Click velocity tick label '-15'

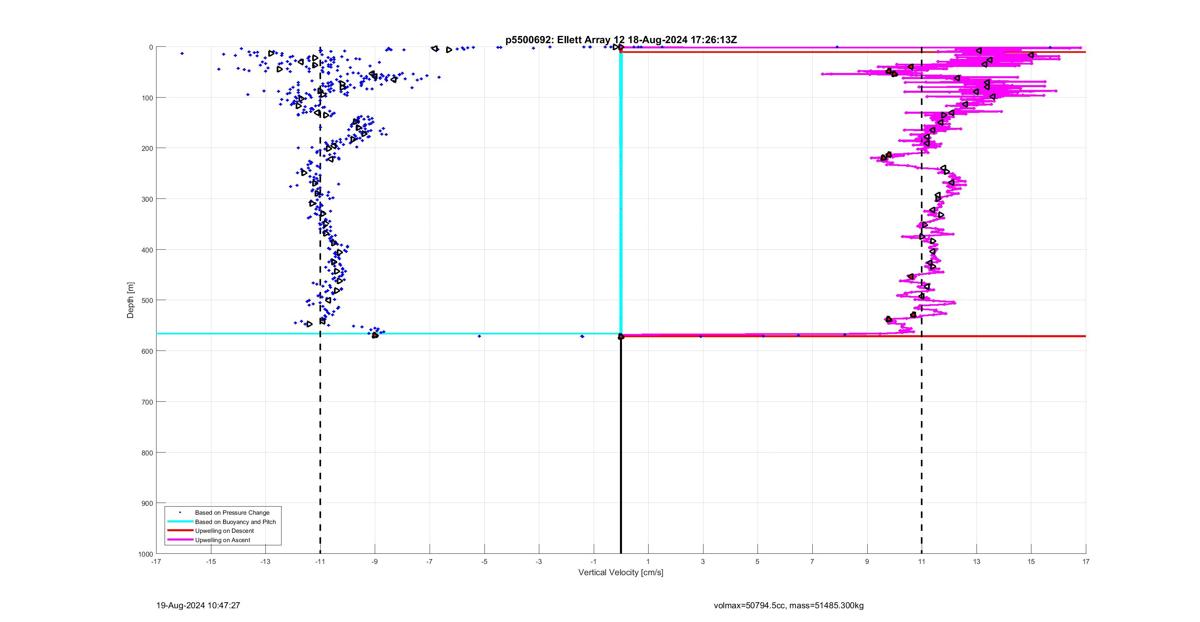pyautogui.click(x=211, y=562)
